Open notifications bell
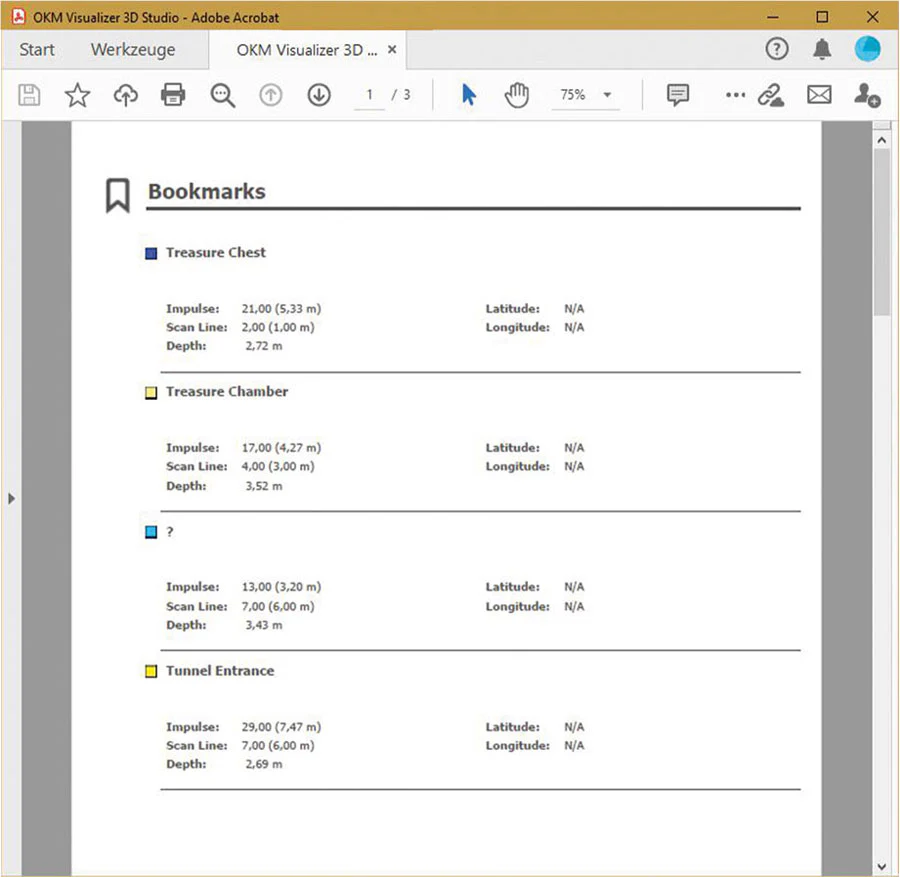 pos(822,49)
